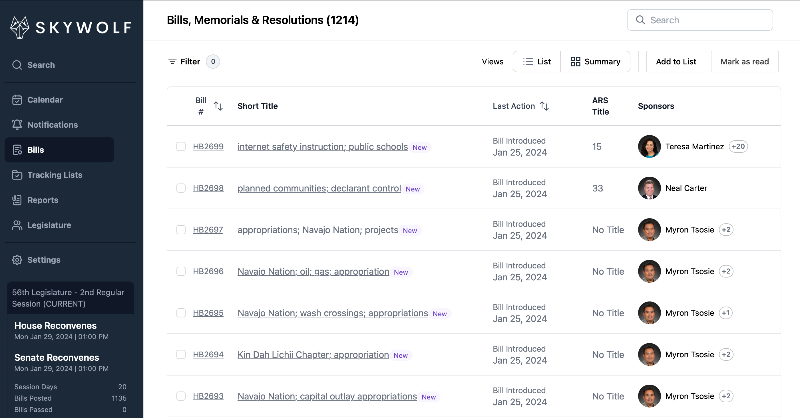
Task: Open Tracking Lists
Action: [55, 175]
